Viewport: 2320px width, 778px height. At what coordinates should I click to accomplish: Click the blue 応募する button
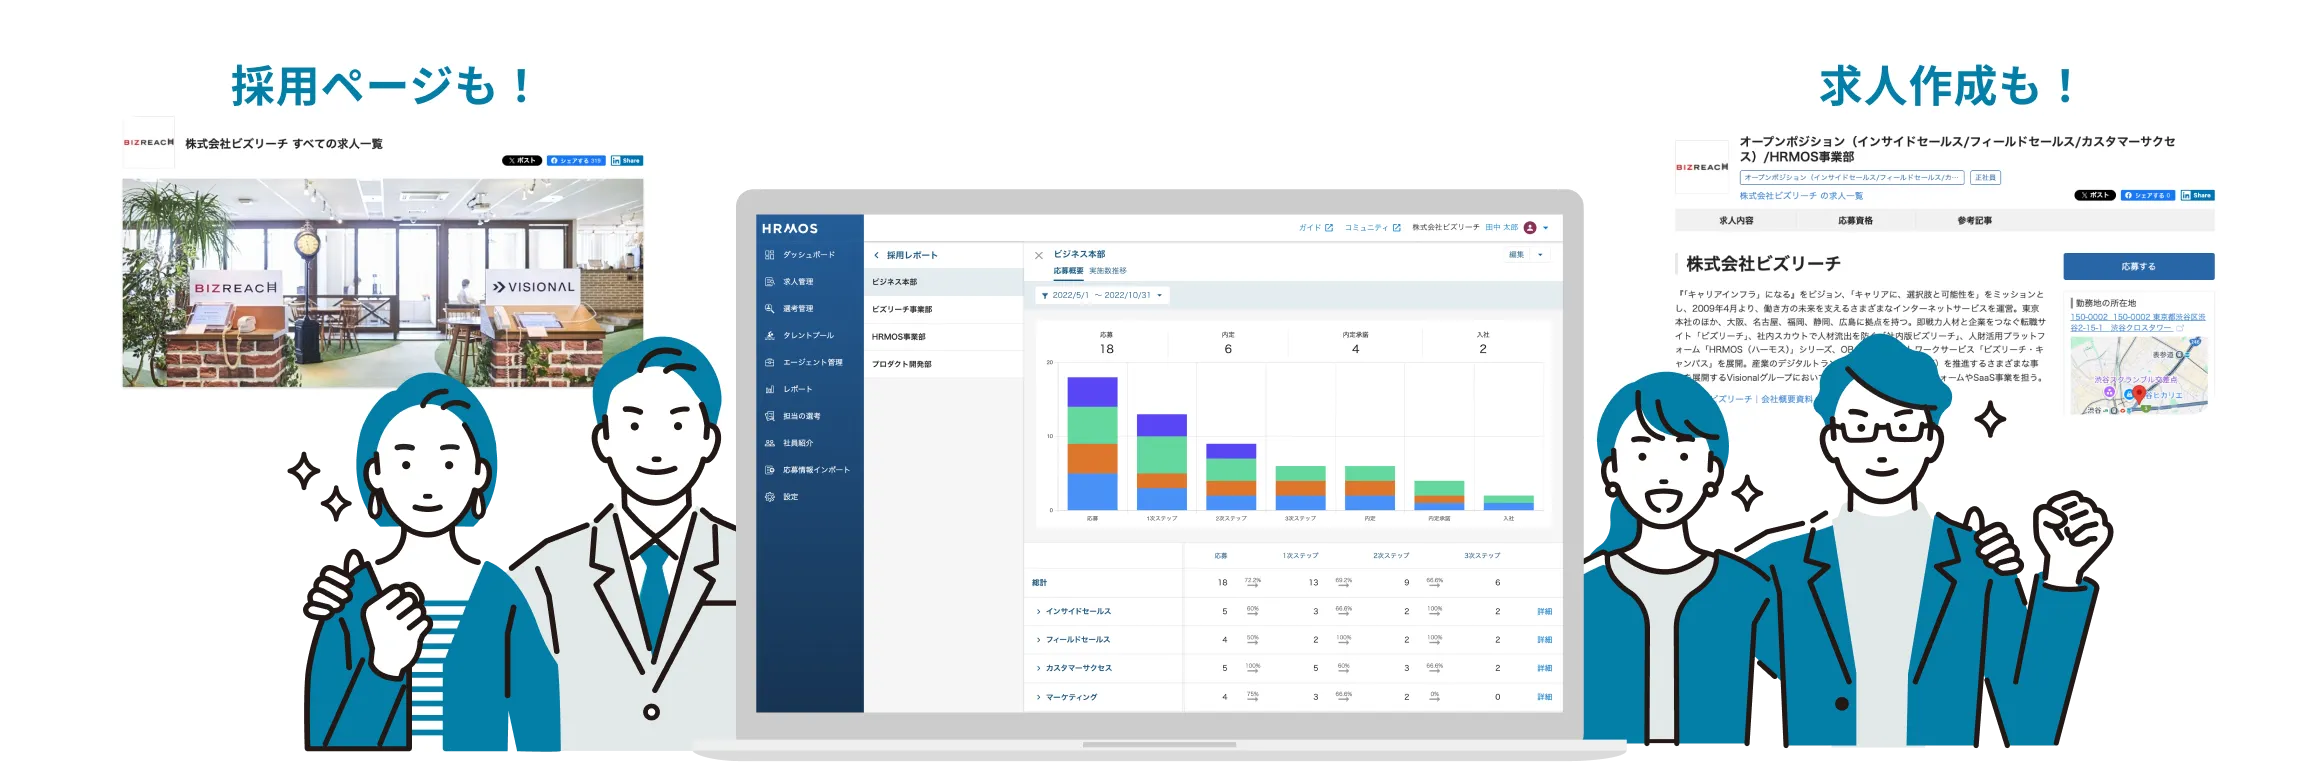(2138, 267)
